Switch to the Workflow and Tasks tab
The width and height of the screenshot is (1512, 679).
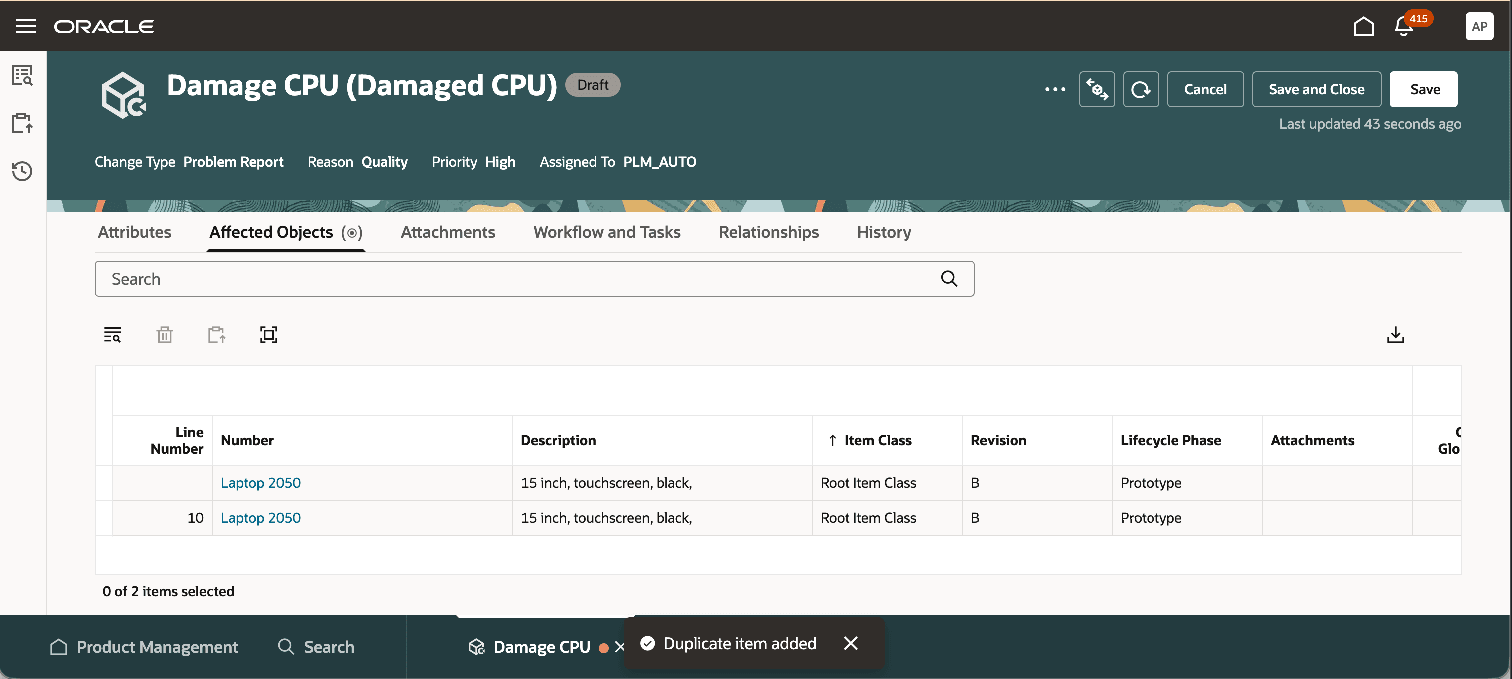pos(606,232)
